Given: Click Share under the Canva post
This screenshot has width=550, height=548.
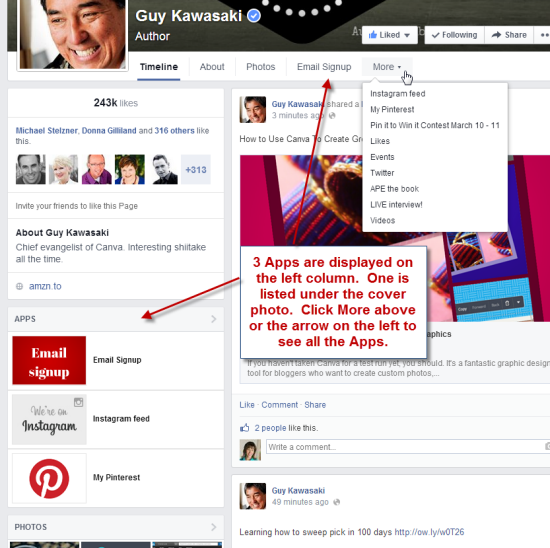Looking at the screenshot, I should [315, 405].
